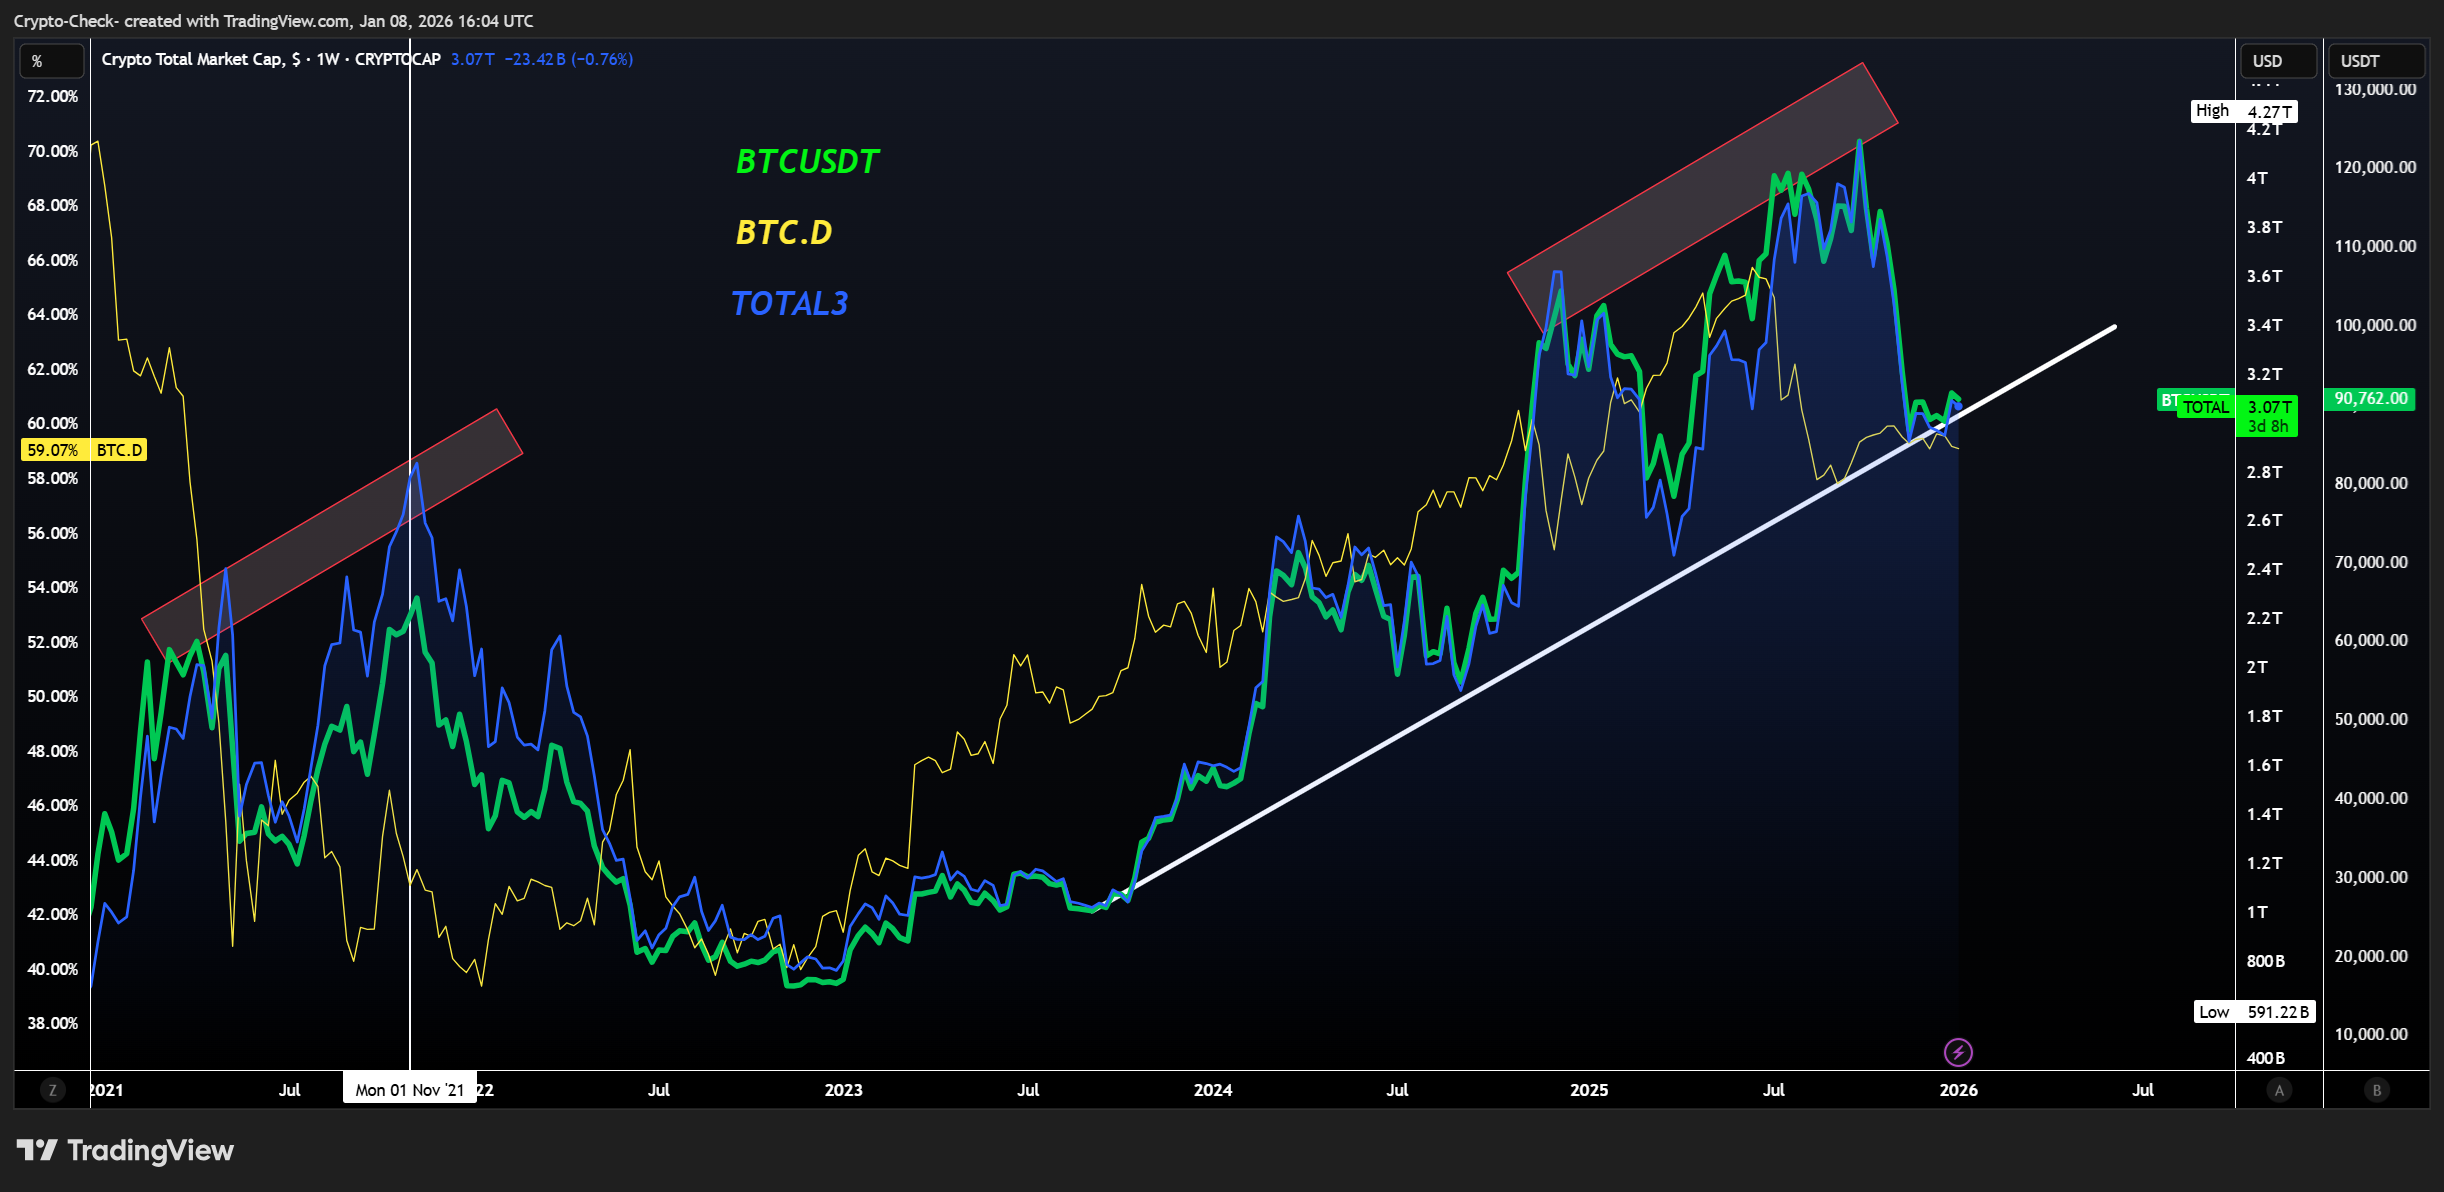This screenshot has height=1192, width=2444.
Task: Select the yellow BTC.D text annotation
Action: click(783, 232)
